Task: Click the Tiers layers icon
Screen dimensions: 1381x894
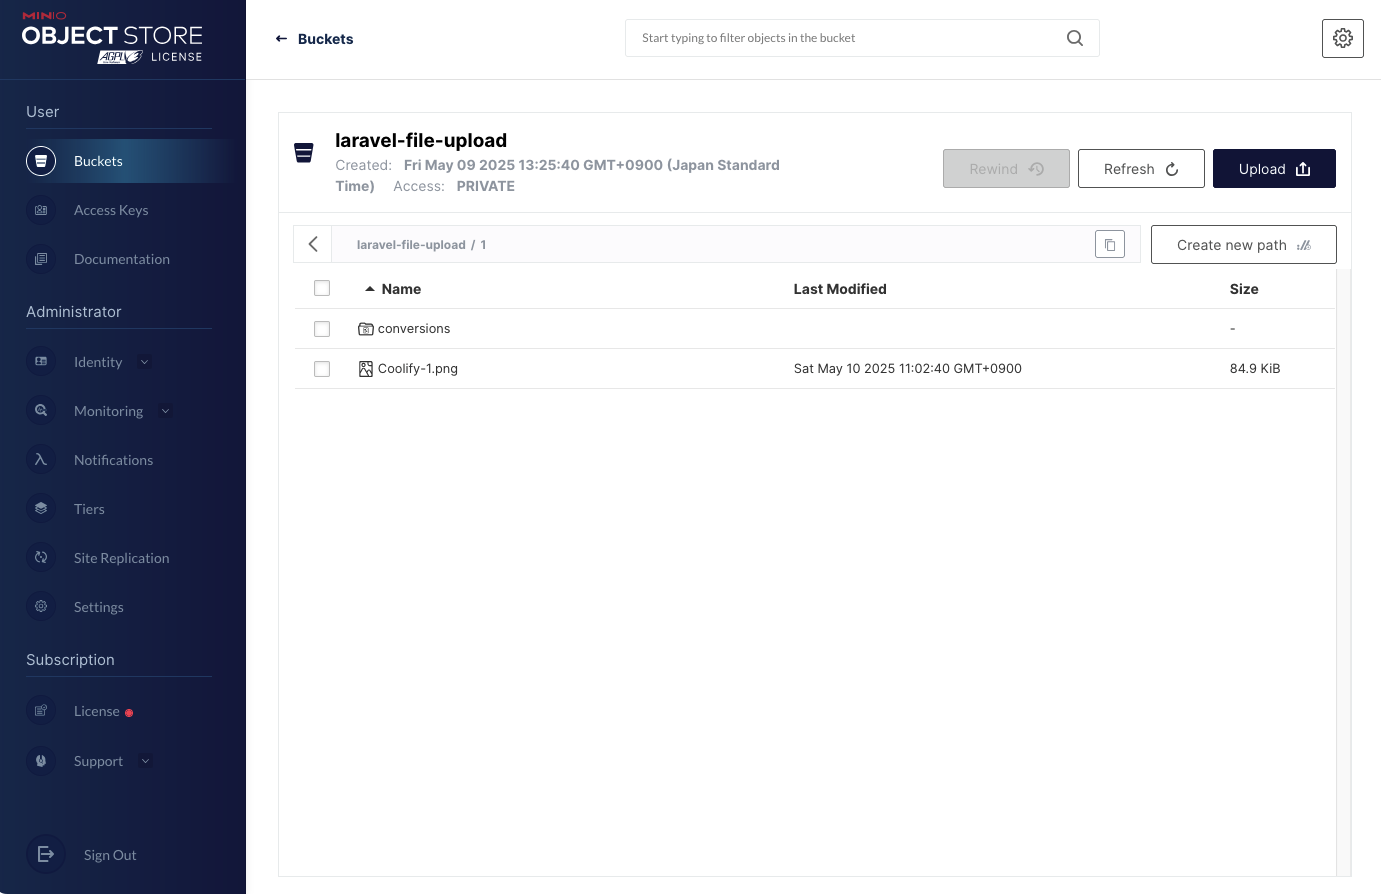Action: click(x=41, y=509)
